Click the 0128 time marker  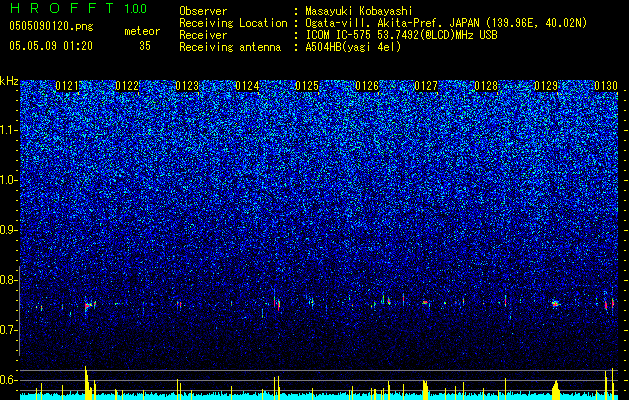point(486,86)
